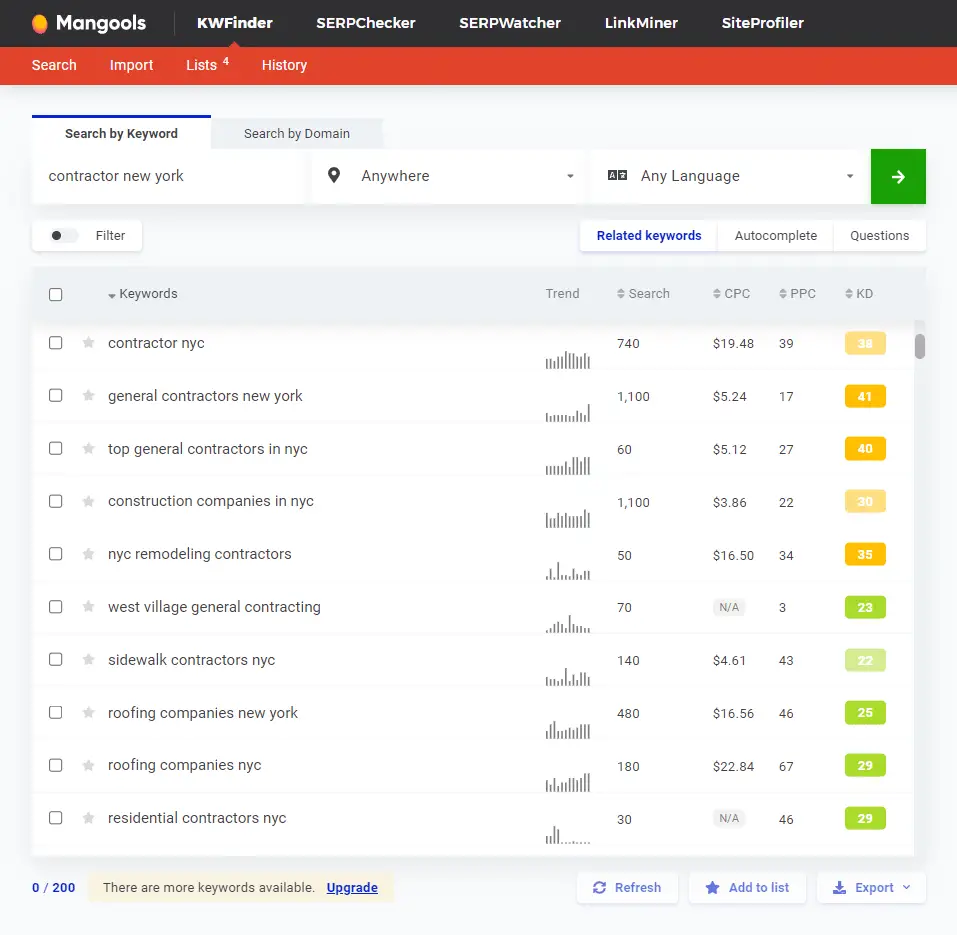Open the Search by Domain tab
The image size is (957, 935).
(297, 134)
